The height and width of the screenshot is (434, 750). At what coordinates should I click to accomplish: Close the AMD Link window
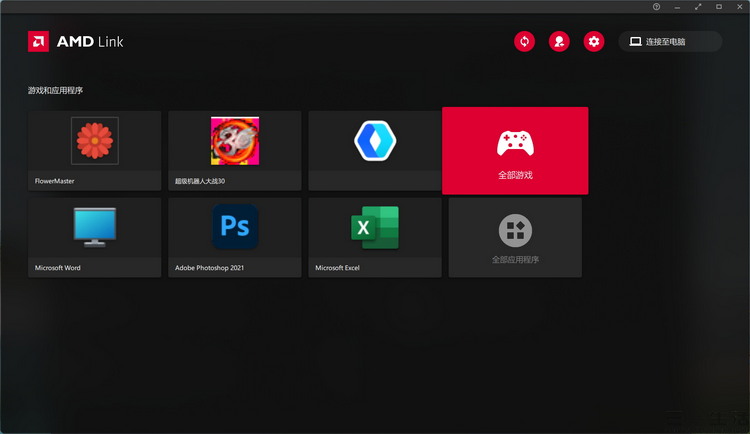click(739, 7)
